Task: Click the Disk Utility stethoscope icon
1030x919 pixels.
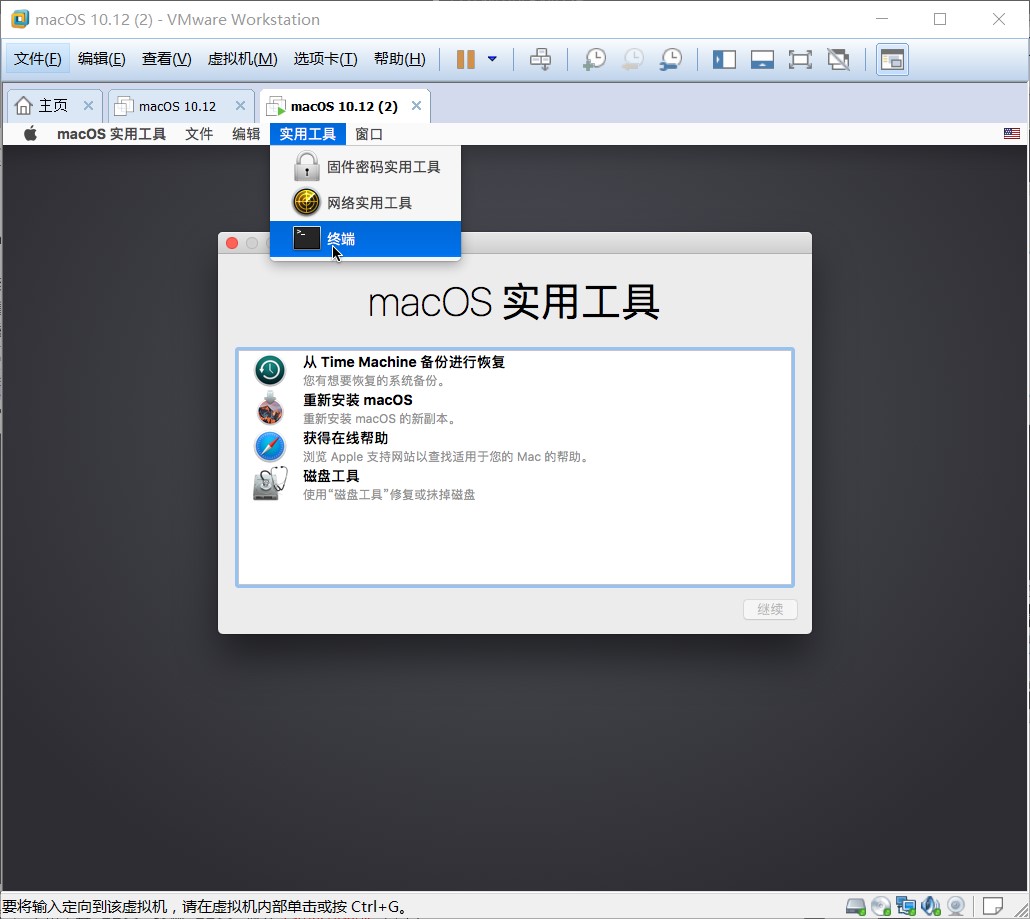Action: pos(270,484)
